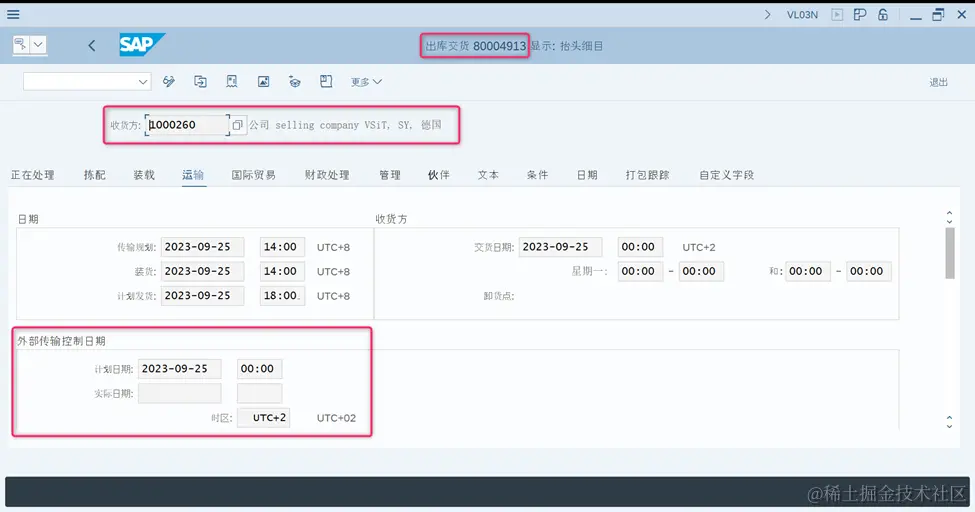Toggle display/change mode glasses-and-pencil icon
The width and height of the screenshot is (975, 512).
[169, 81]
